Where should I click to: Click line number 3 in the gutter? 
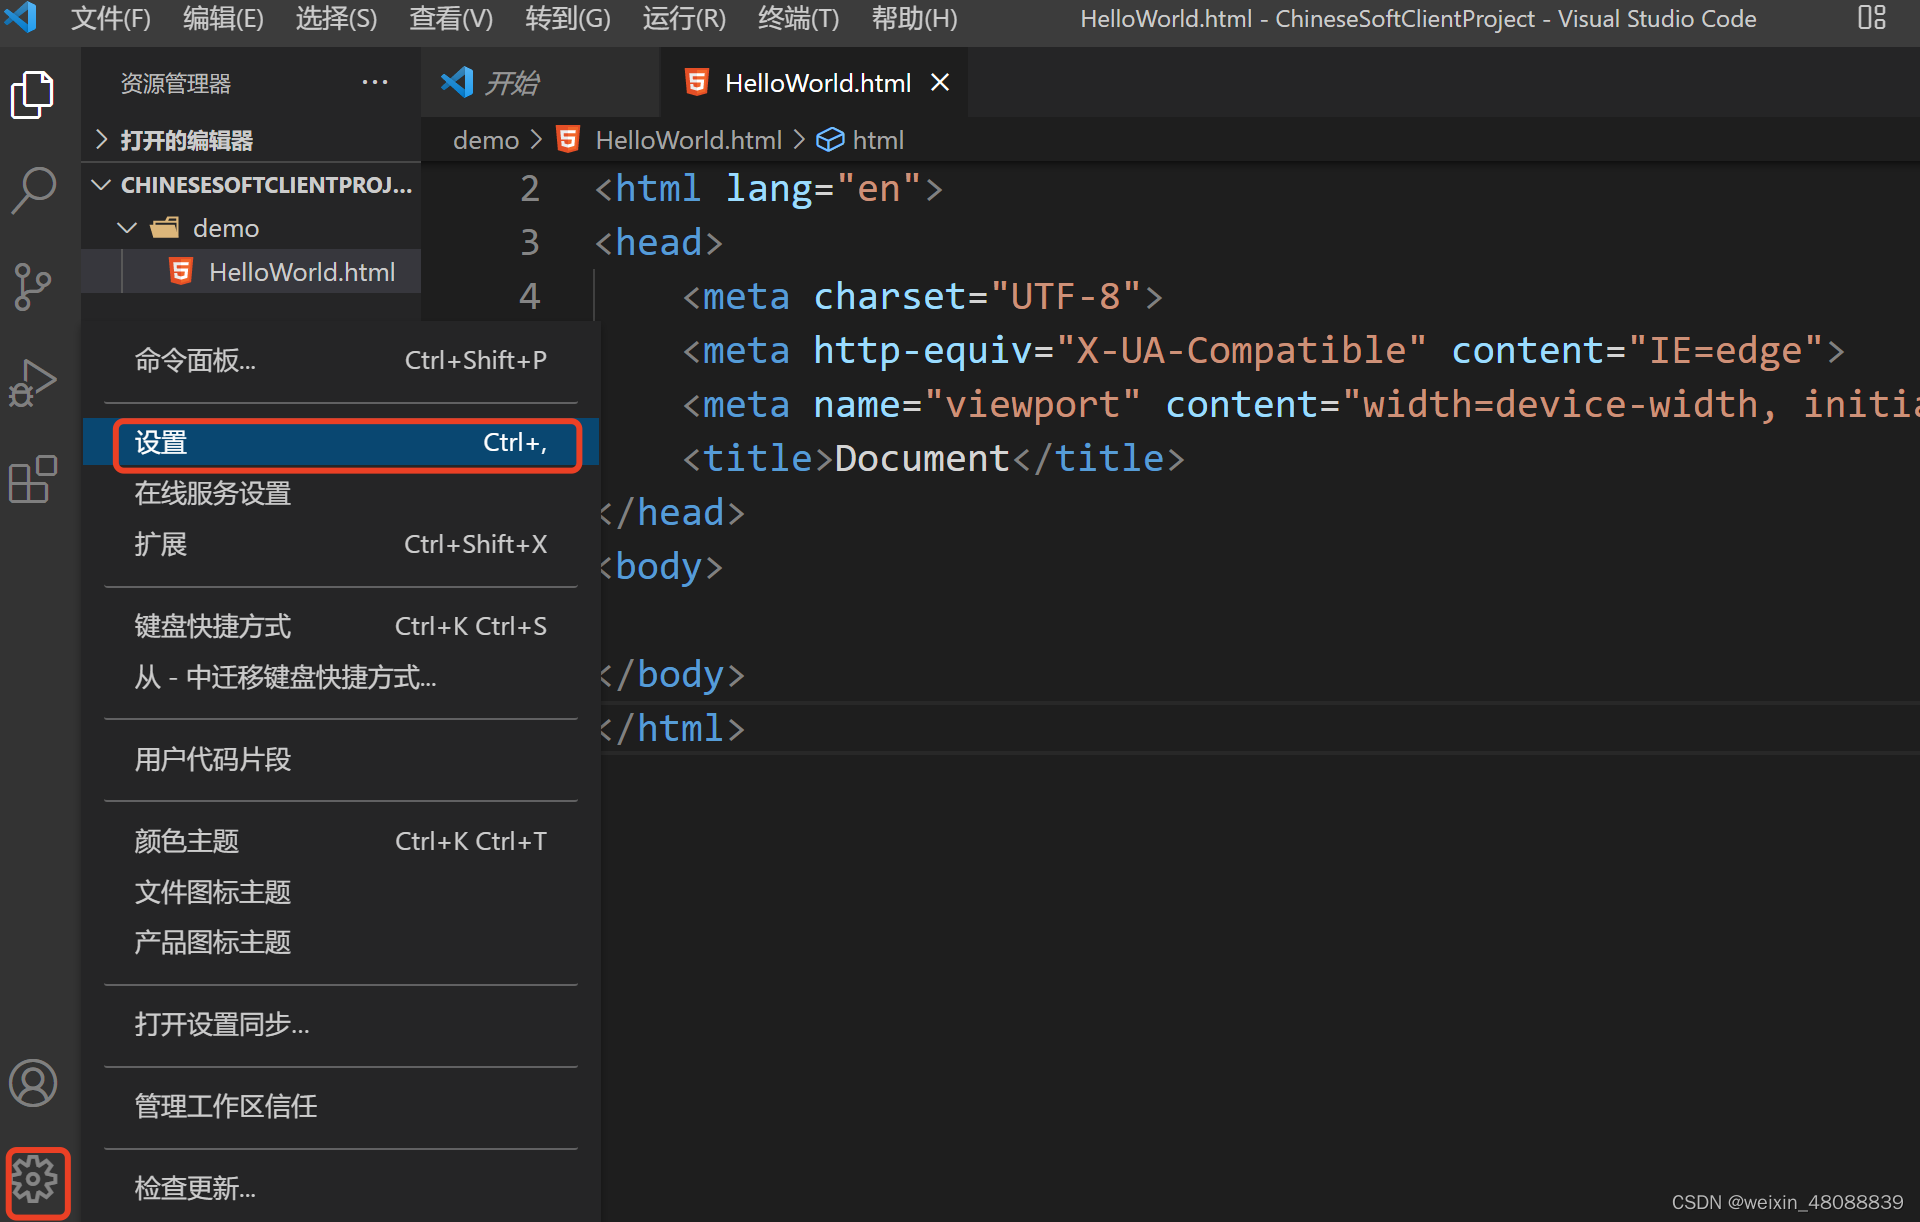530,243
